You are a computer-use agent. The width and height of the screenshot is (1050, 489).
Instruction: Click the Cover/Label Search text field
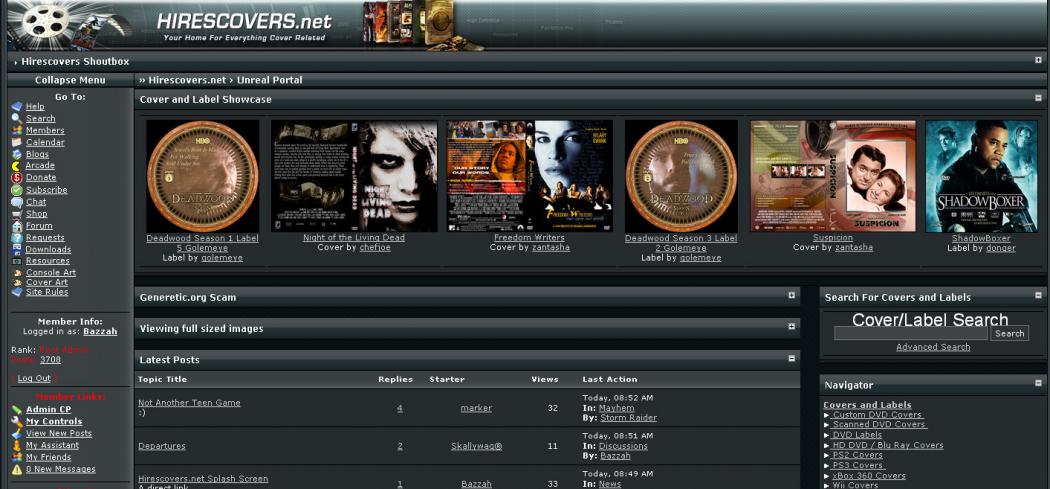coord(910,333)
